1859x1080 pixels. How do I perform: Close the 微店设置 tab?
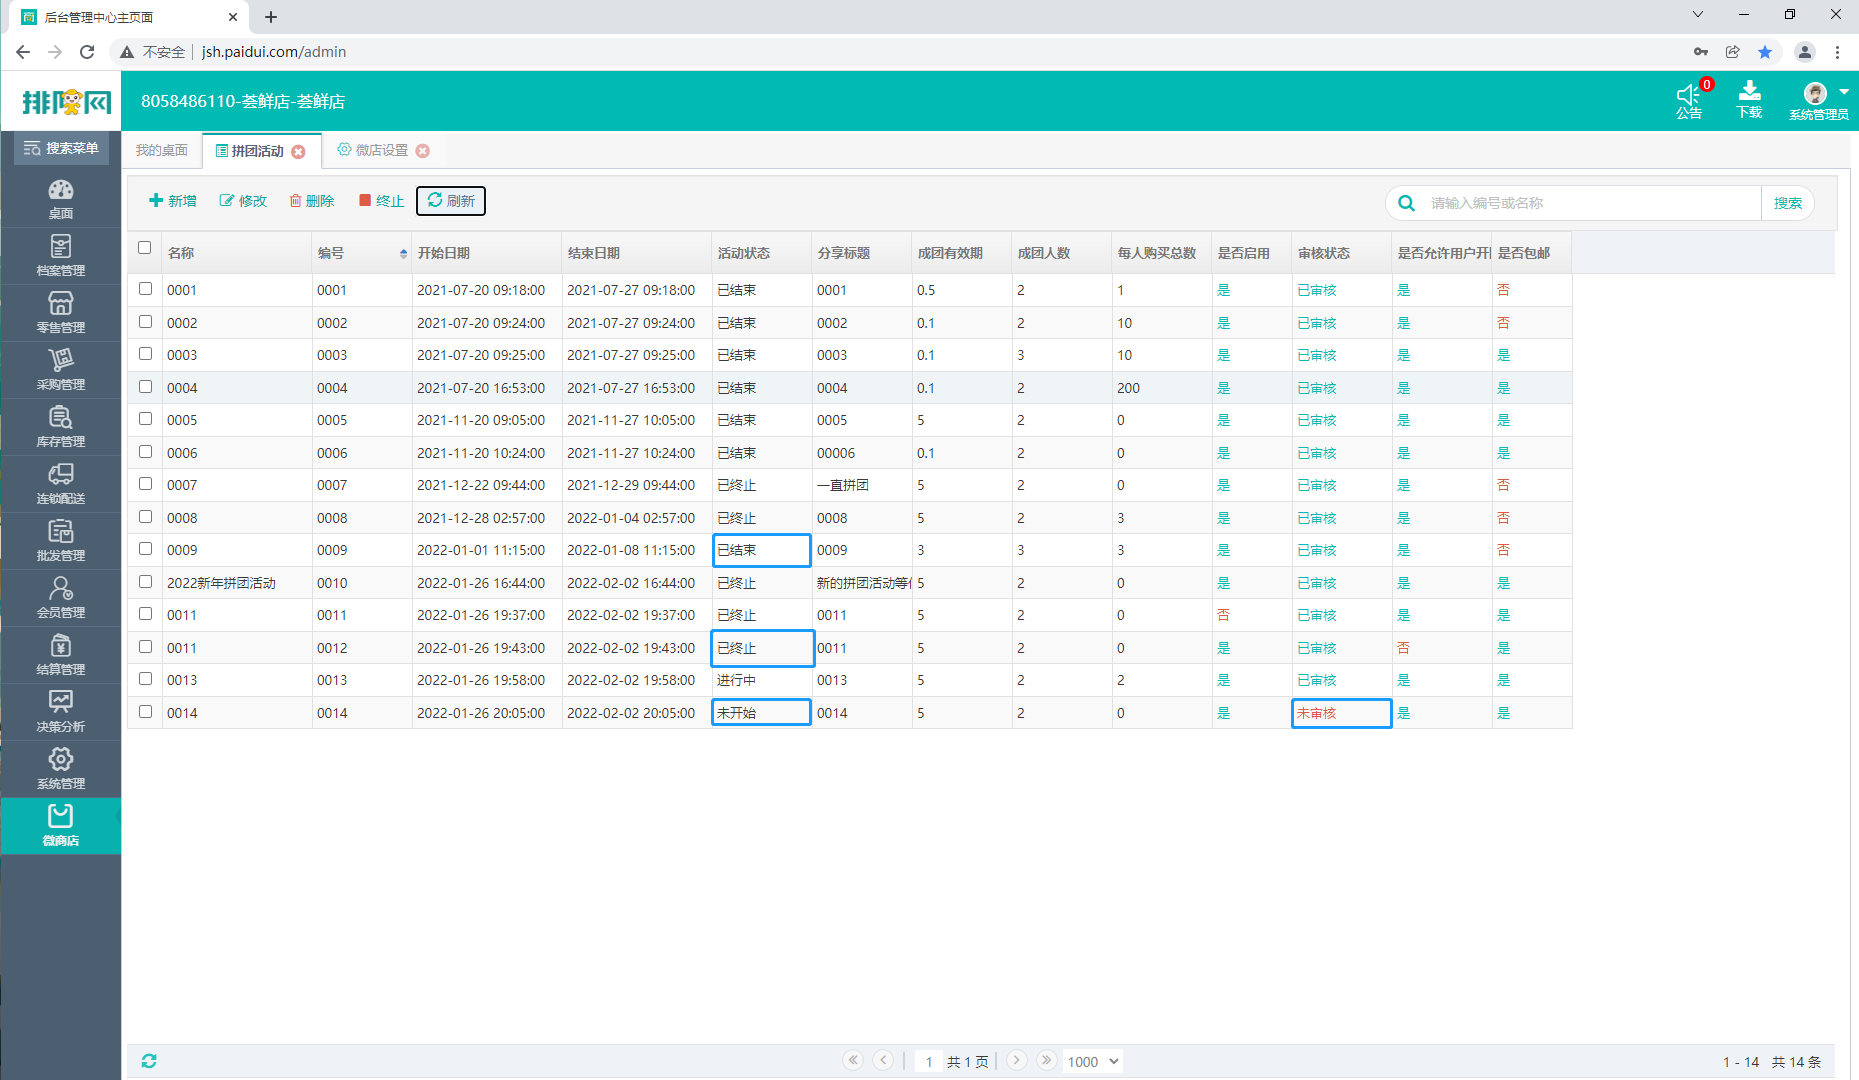coord(423,151)
